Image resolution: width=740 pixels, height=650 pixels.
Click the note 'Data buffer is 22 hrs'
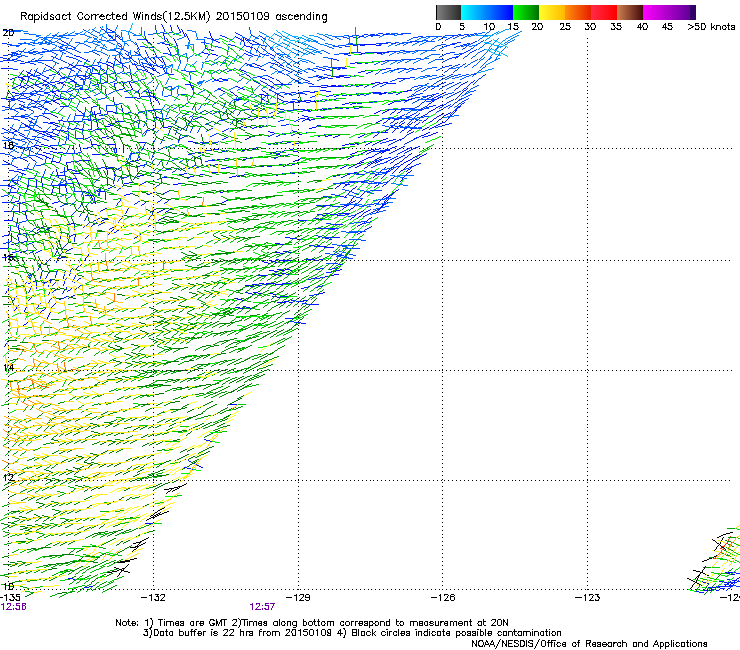204,633
